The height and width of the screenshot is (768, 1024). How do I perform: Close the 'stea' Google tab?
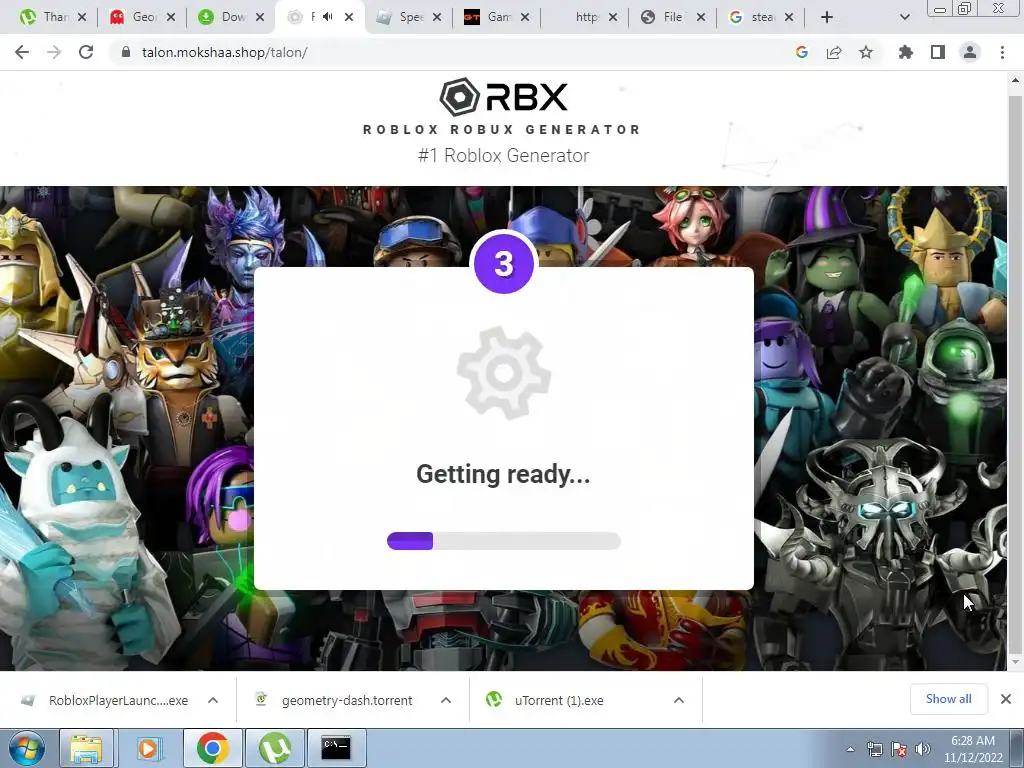(x=789, y=17)
